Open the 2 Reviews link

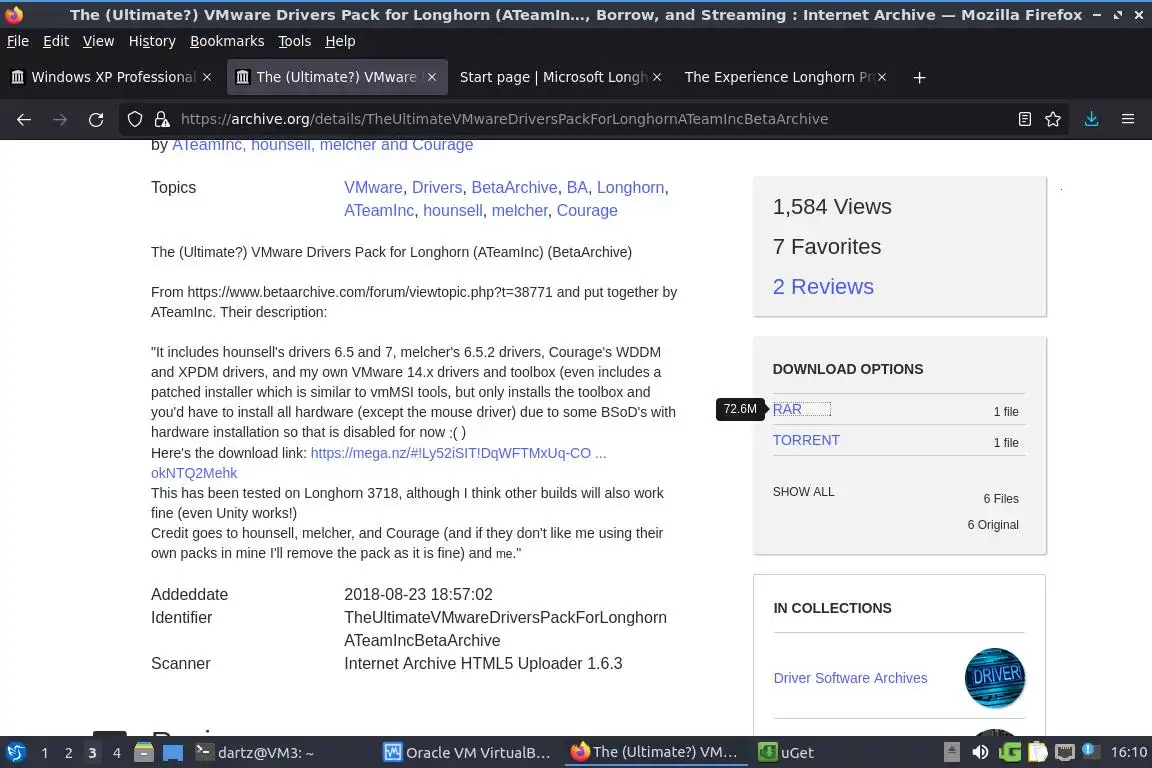coord(823,286)
